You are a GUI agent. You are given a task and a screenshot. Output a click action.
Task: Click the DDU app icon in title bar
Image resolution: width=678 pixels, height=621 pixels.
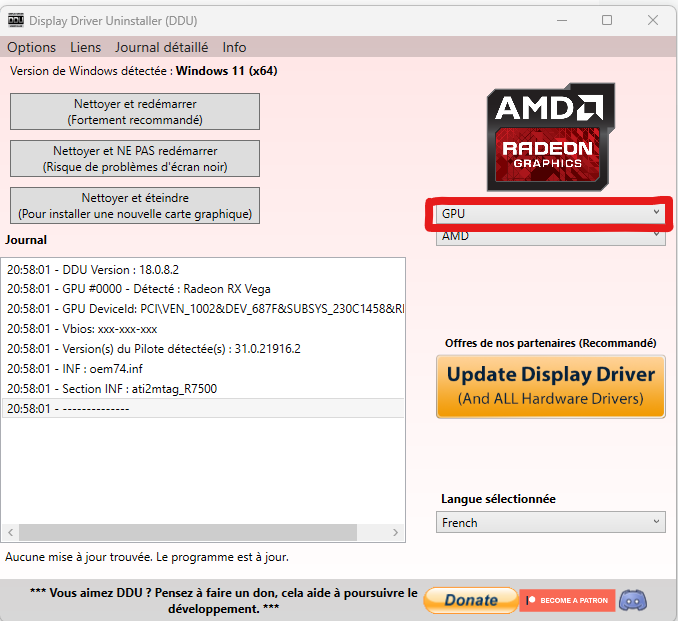click(16, 20)
